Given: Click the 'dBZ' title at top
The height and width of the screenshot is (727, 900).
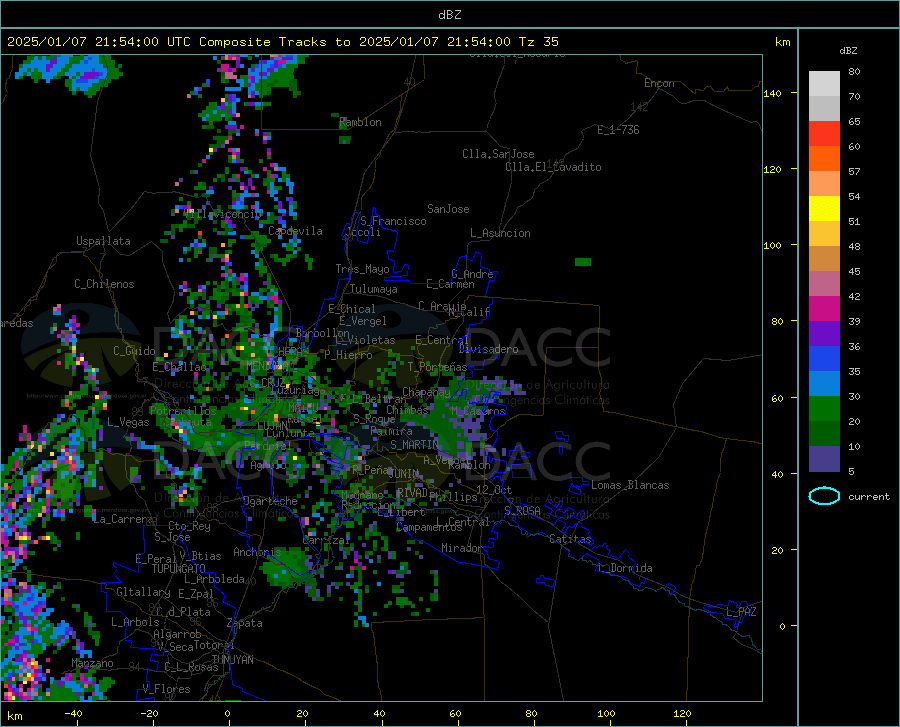Looking at the screenshot, I should (449, 15).
